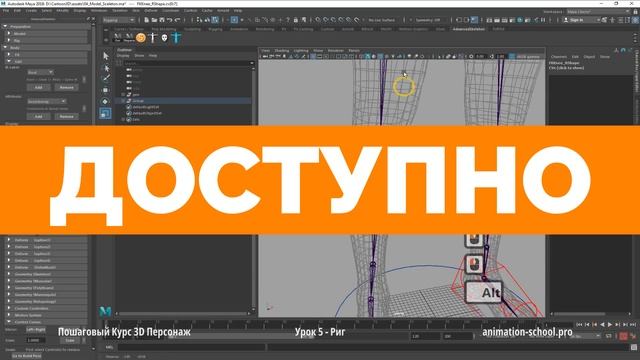The image size is (640, 360).
Task: Click the lock icon in status line
Action: 296,20
